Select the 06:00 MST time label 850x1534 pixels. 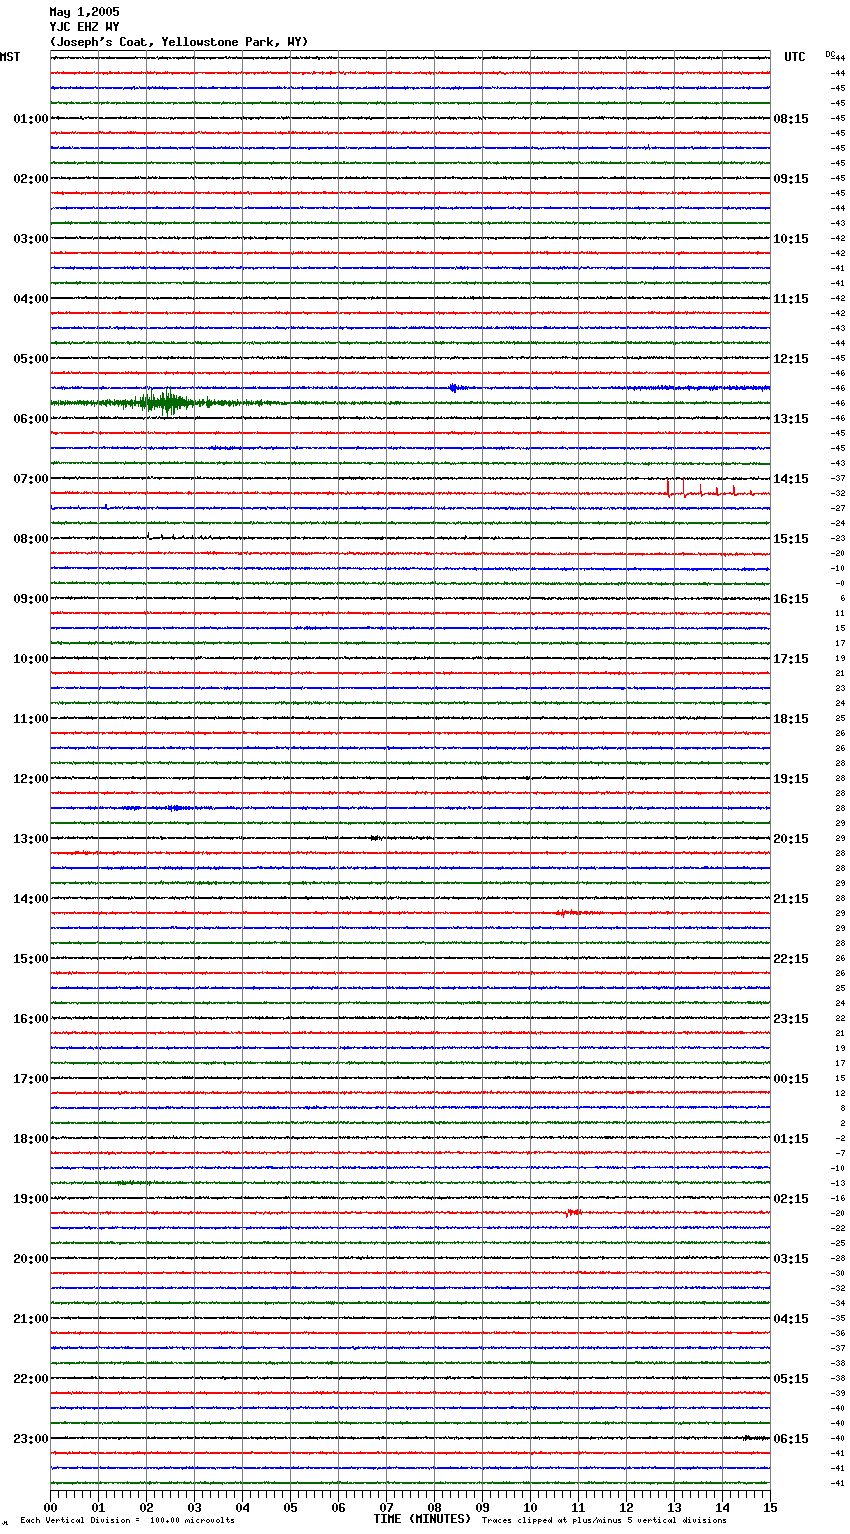[30, 419]
